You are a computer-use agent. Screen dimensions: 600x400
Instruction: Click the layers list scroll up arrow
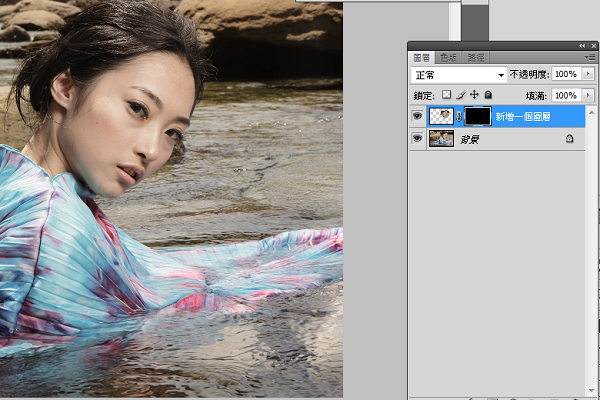click(592, 113)
